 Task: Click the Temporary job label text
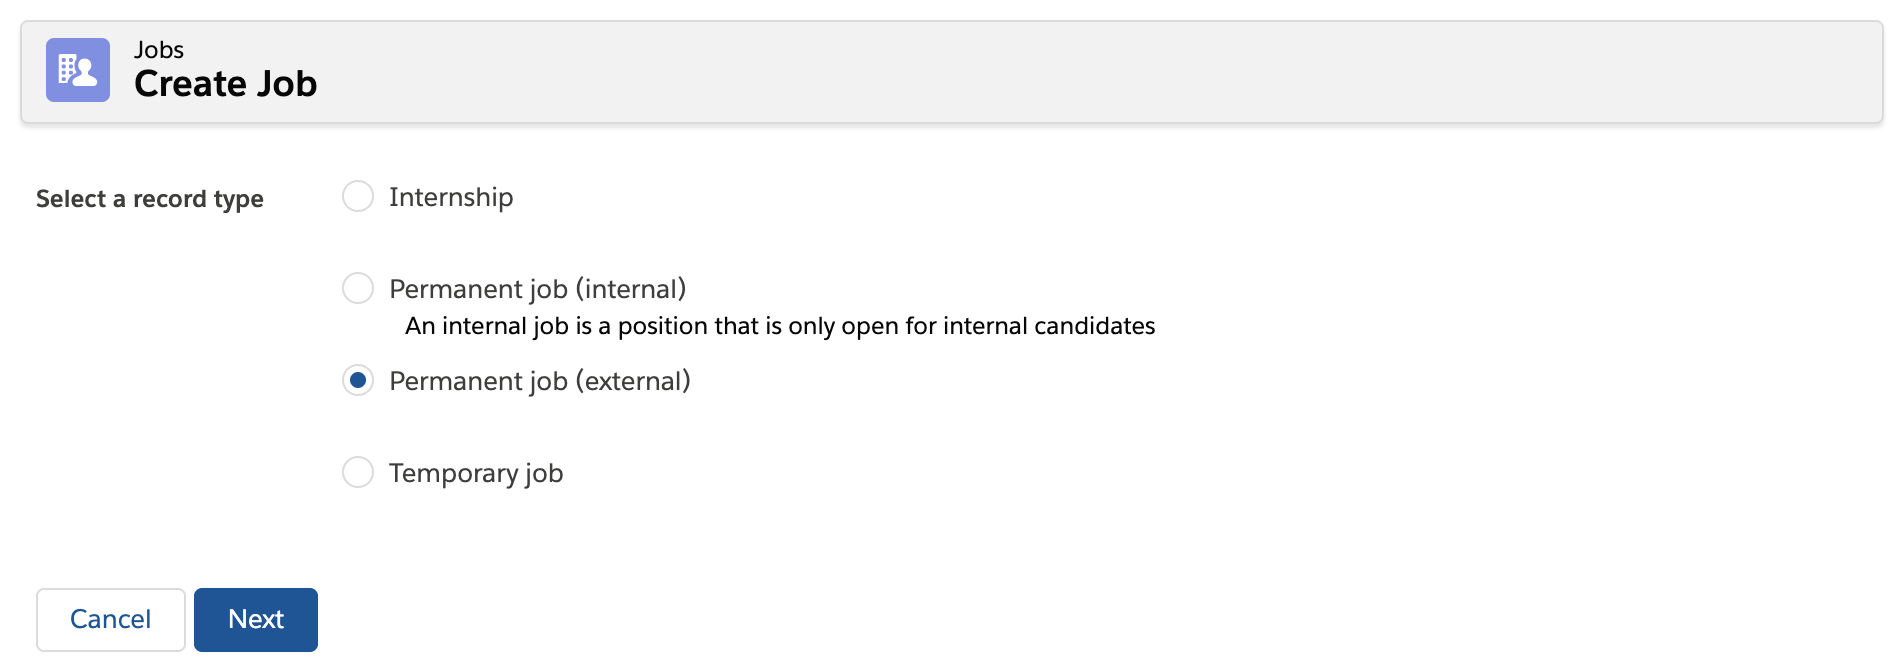click(x=476, y=473)
